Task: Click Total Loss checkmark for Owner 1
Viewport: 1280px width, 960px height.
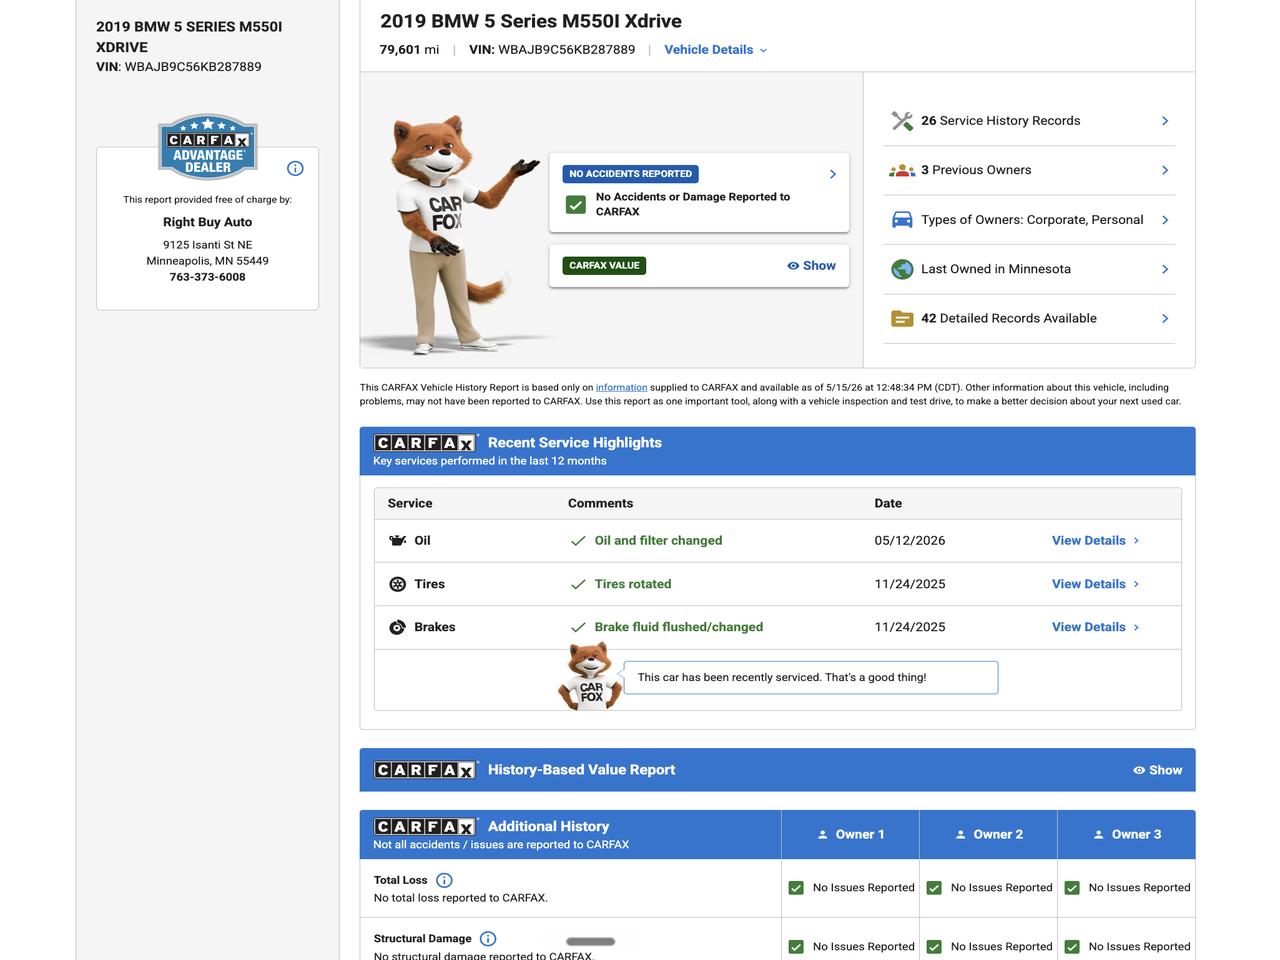Action: click(x=796, y=888)
